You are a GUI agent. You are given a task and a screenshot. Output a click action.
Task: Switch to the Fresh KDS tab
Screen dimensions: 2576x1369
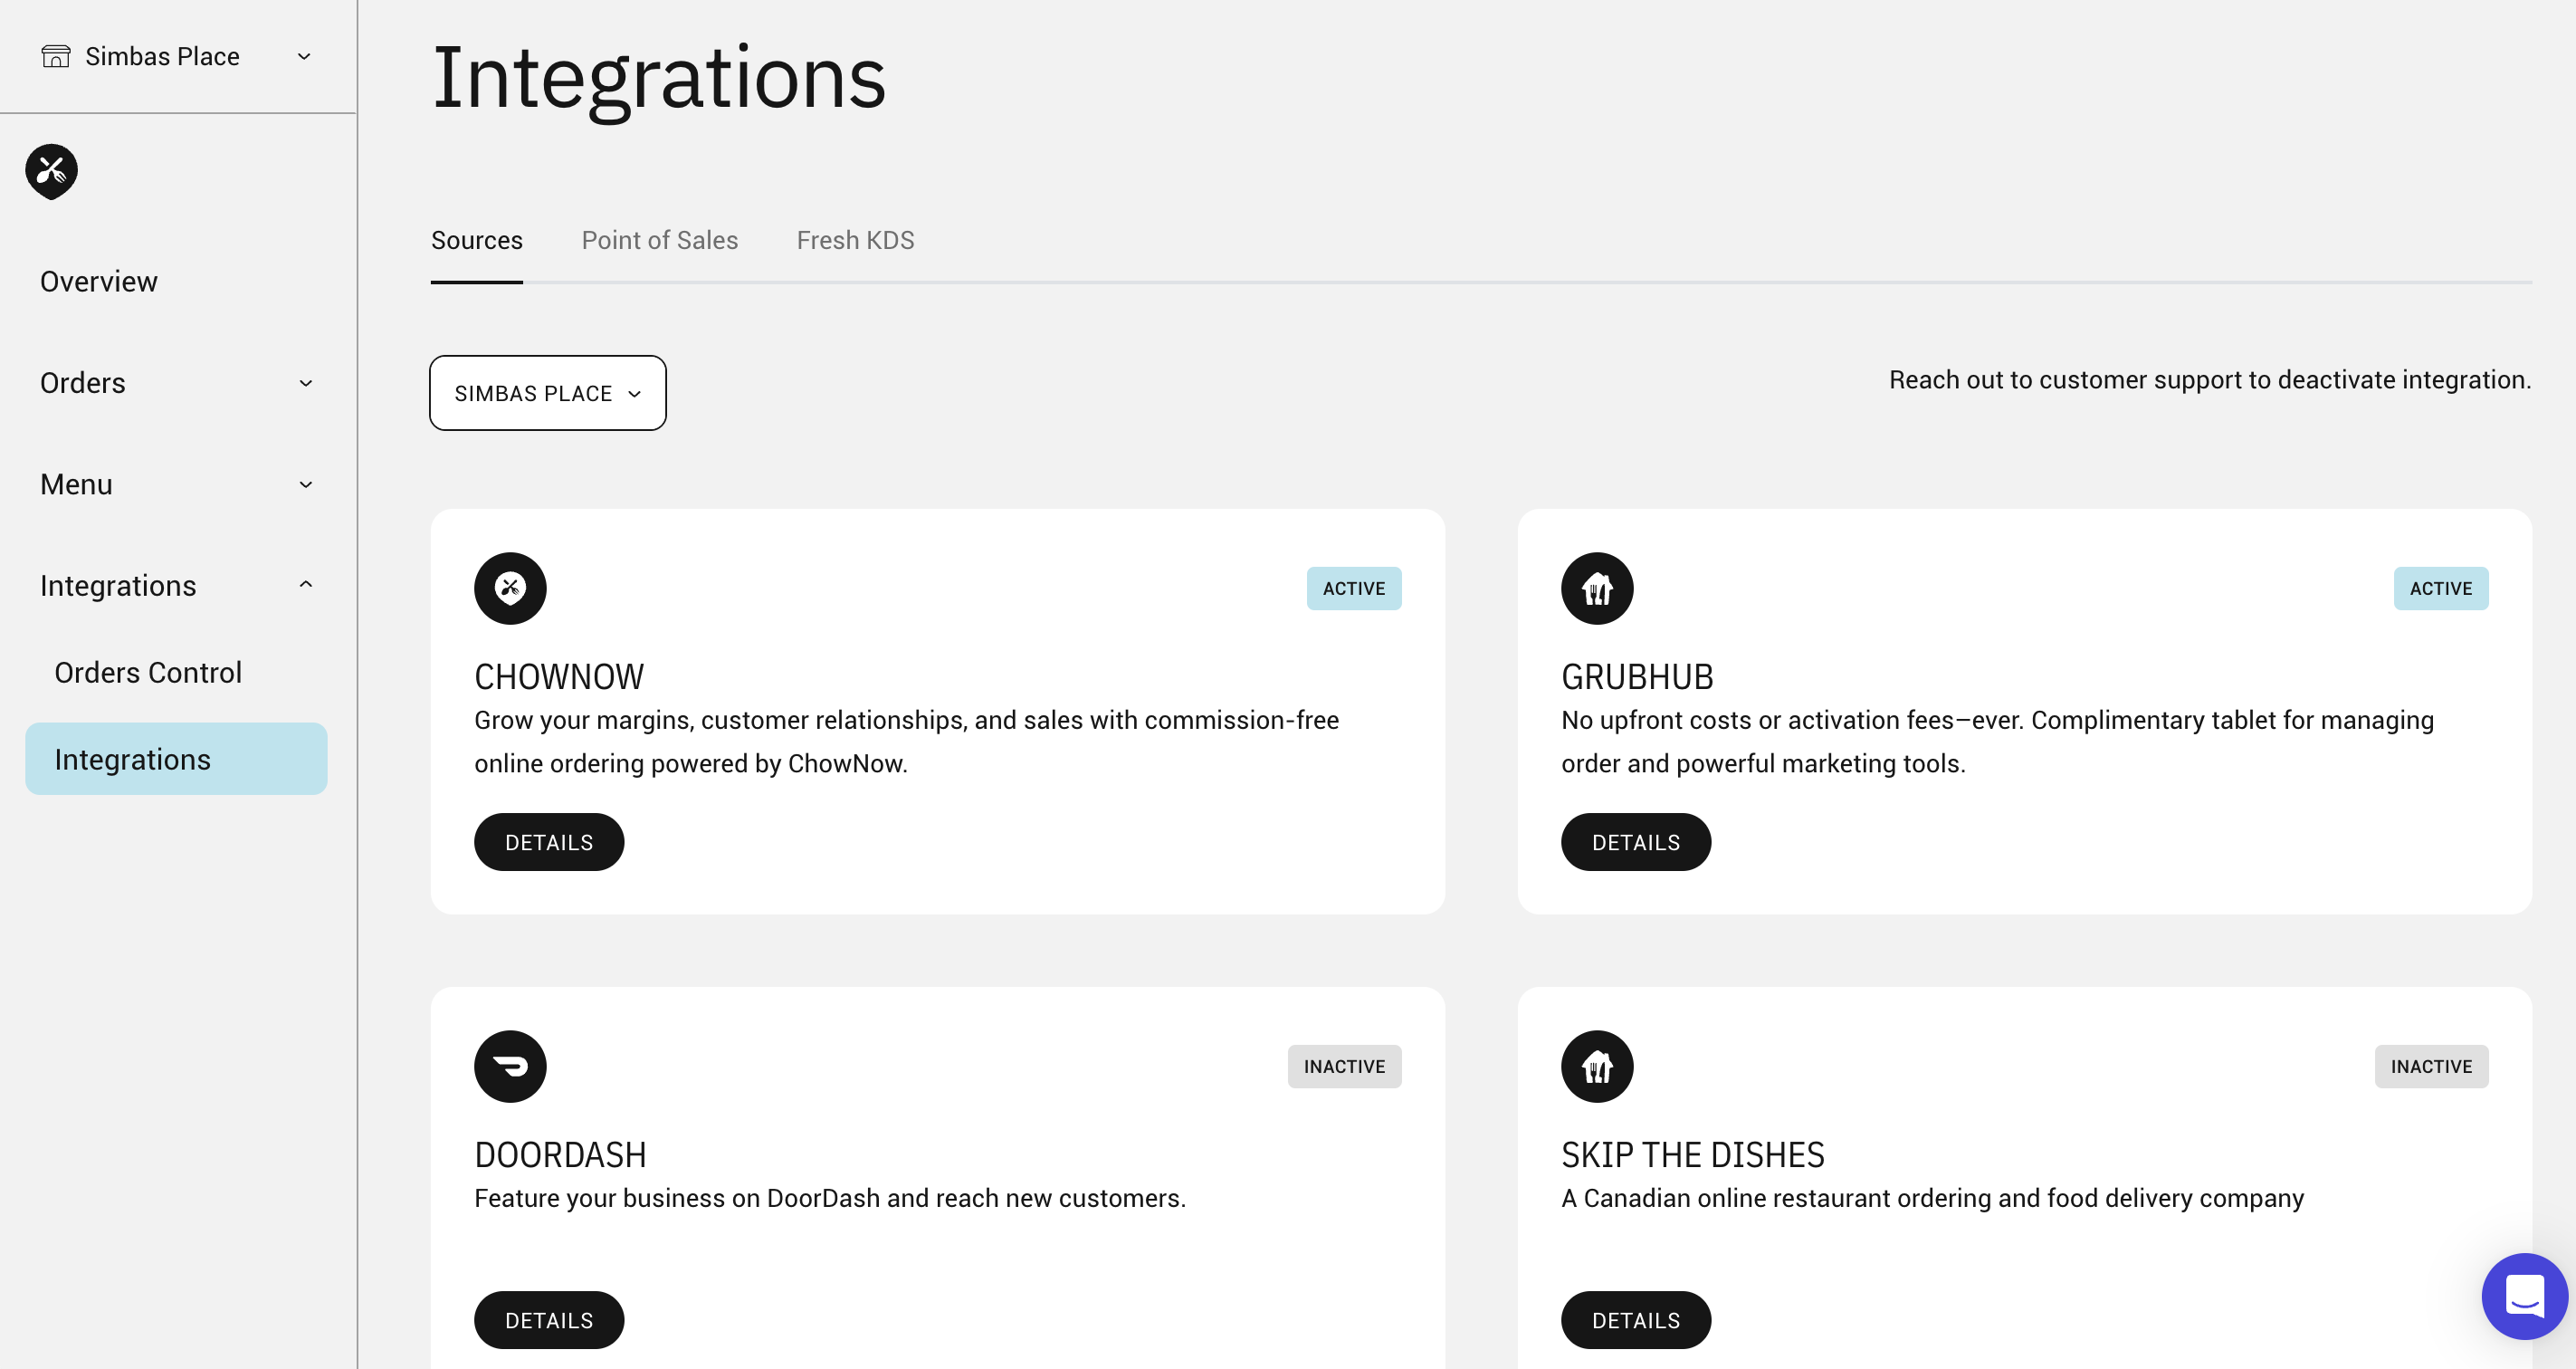pos(855,240)
